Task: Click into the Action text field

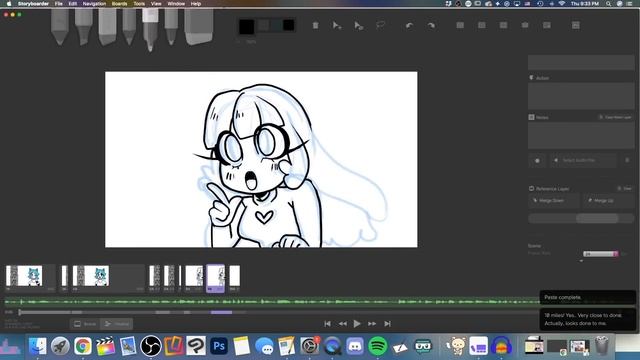Action: click(x=581, y=96)
